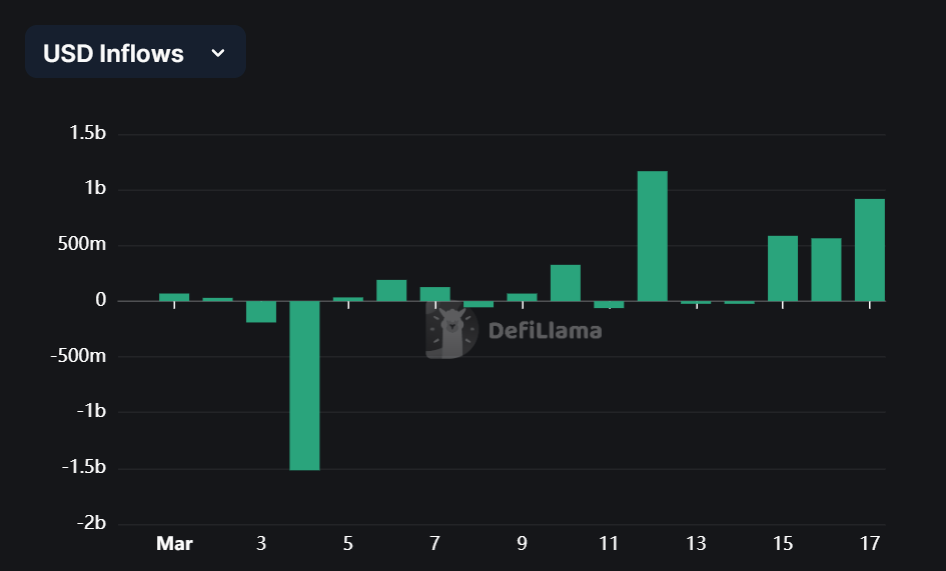946x571 pixels.
Task: Select the large negative bar on March 4
Action: [305, 385]
